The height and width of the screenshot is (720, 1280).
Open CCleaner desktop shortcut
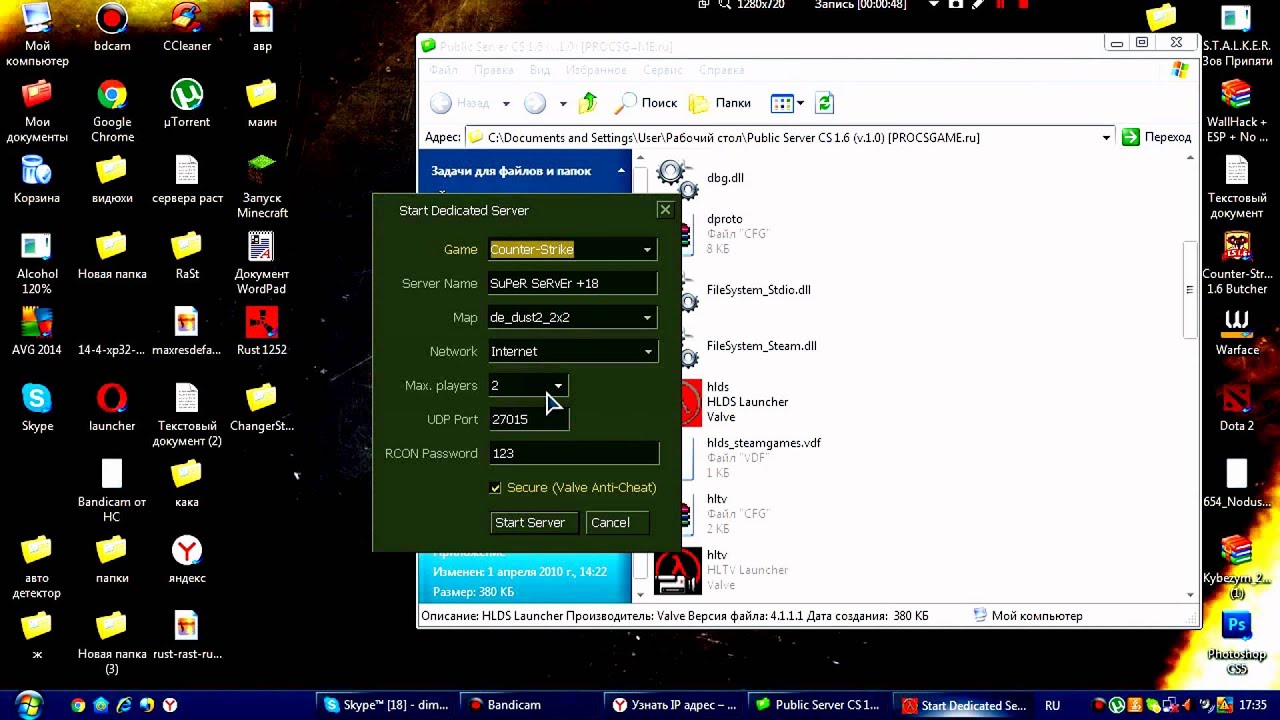(187, 28)
